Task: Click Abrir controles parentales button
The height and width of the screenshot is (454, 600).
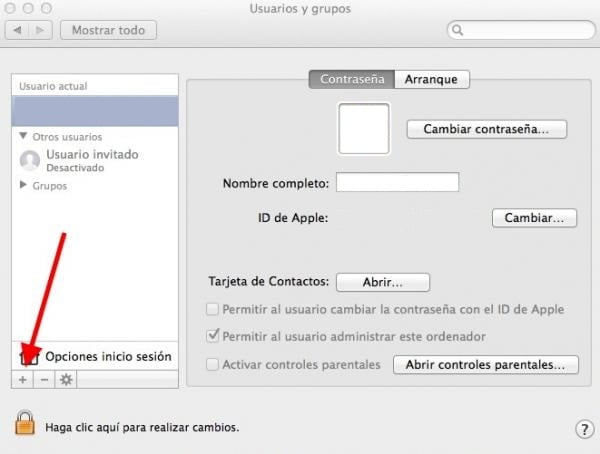Action: click(x=485, y=365)
